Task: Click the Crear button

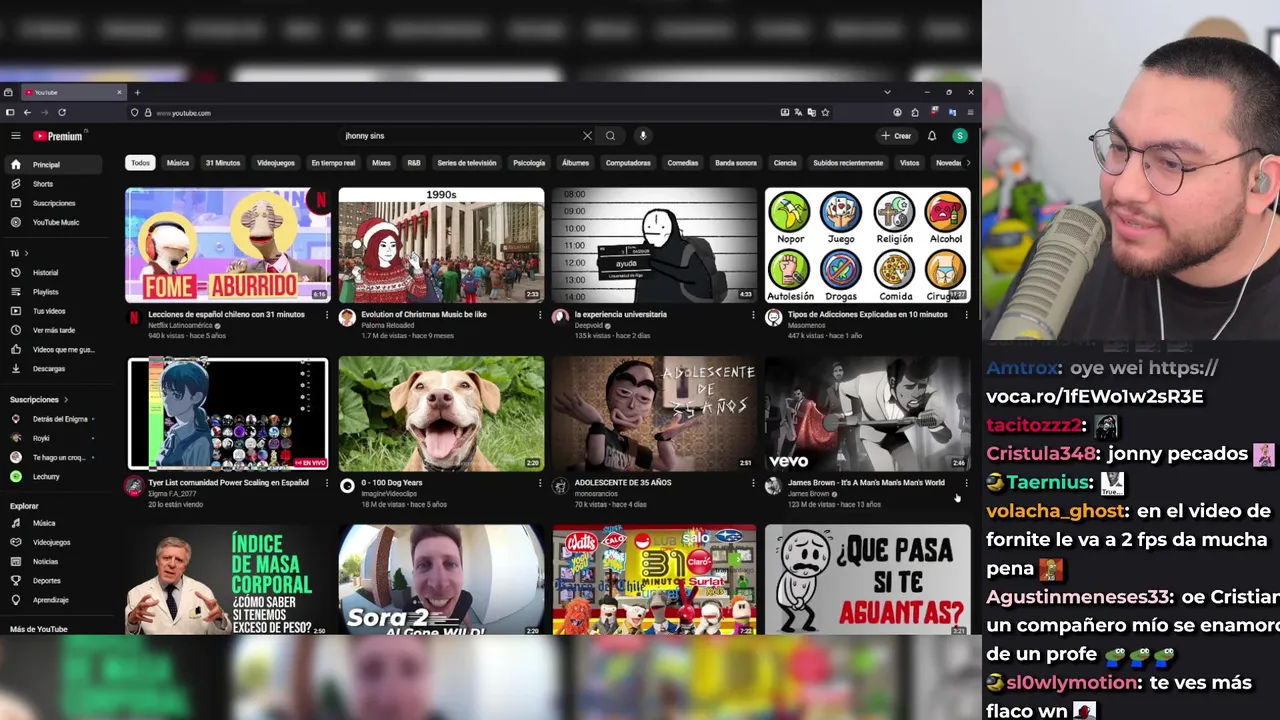Action: [896, 136]
